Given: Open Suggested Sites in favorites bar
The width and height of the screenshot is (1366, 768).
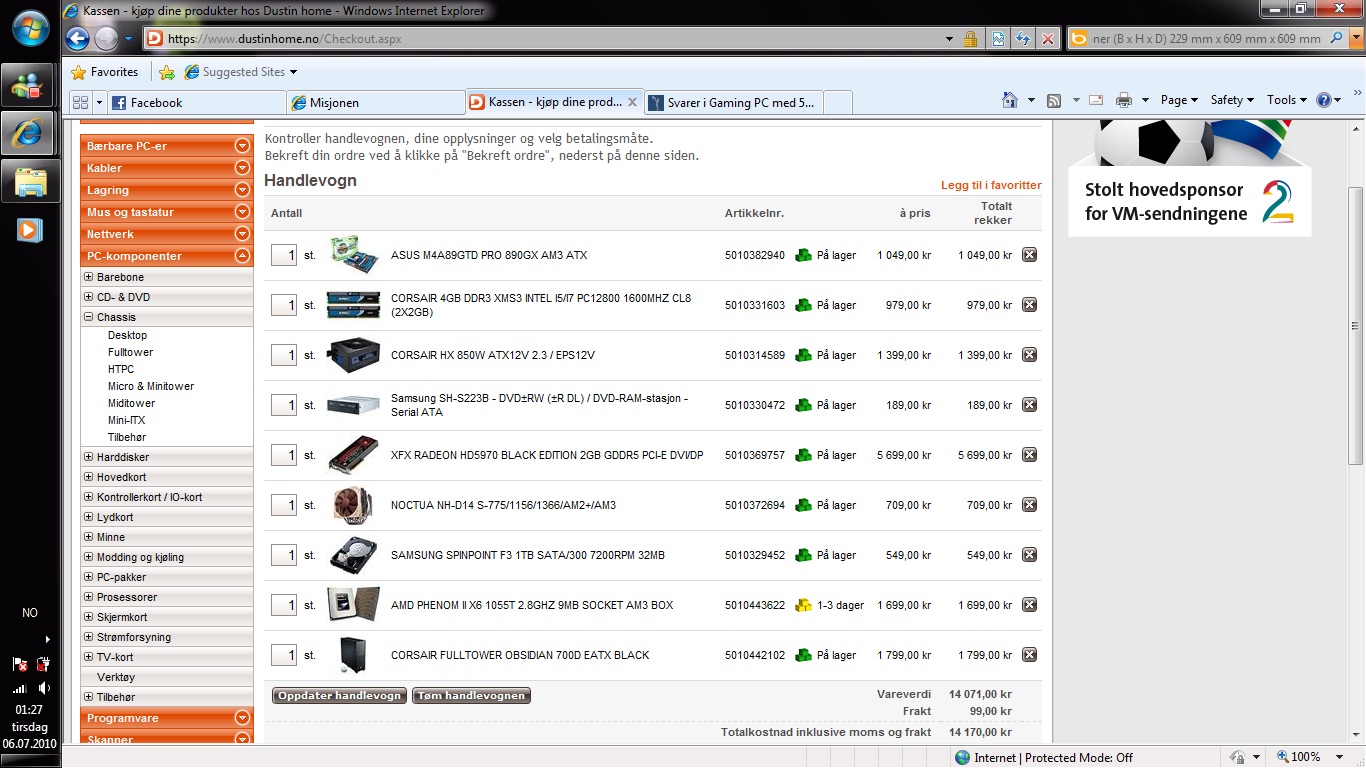Looking at the screenshot, I should click(x=241, y=72).
